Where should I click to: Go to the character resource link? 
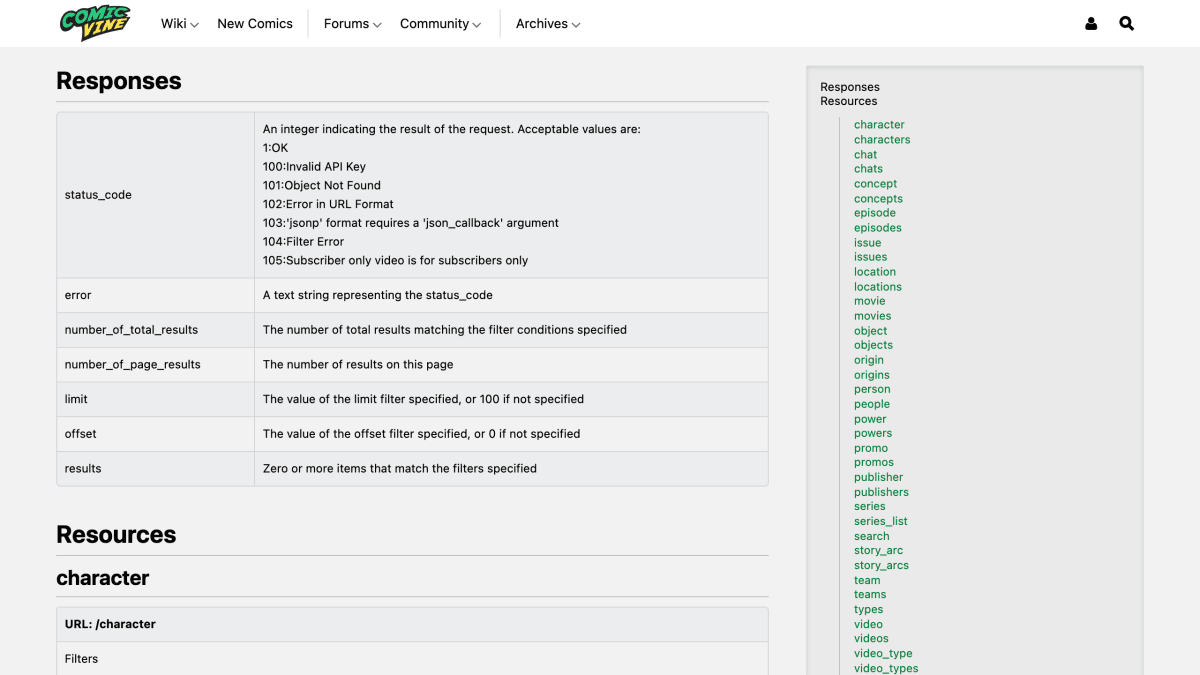click(x=879, y=125)
